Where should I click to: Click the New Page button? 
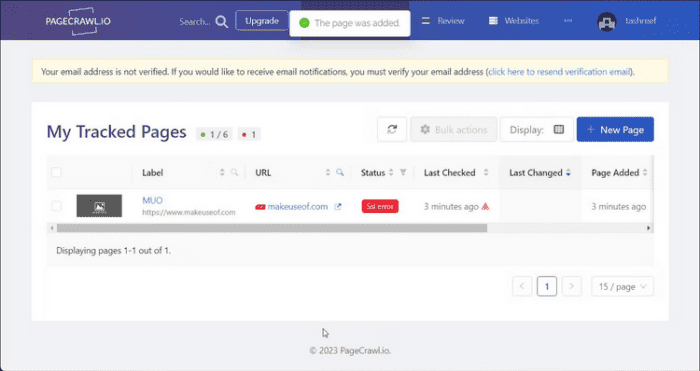615,129
